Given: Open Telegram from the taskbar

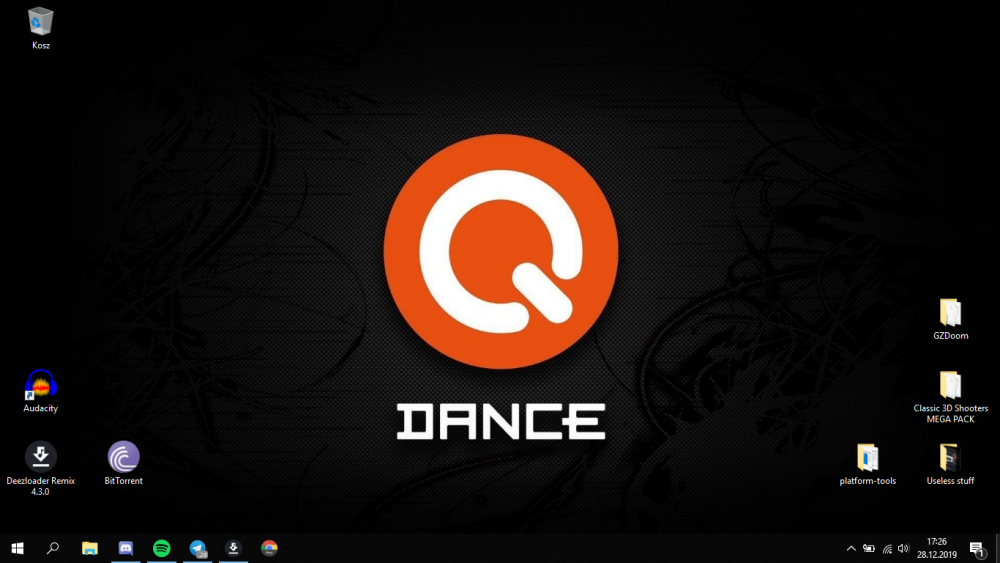Looking at the screenshot, I should 198,548.
